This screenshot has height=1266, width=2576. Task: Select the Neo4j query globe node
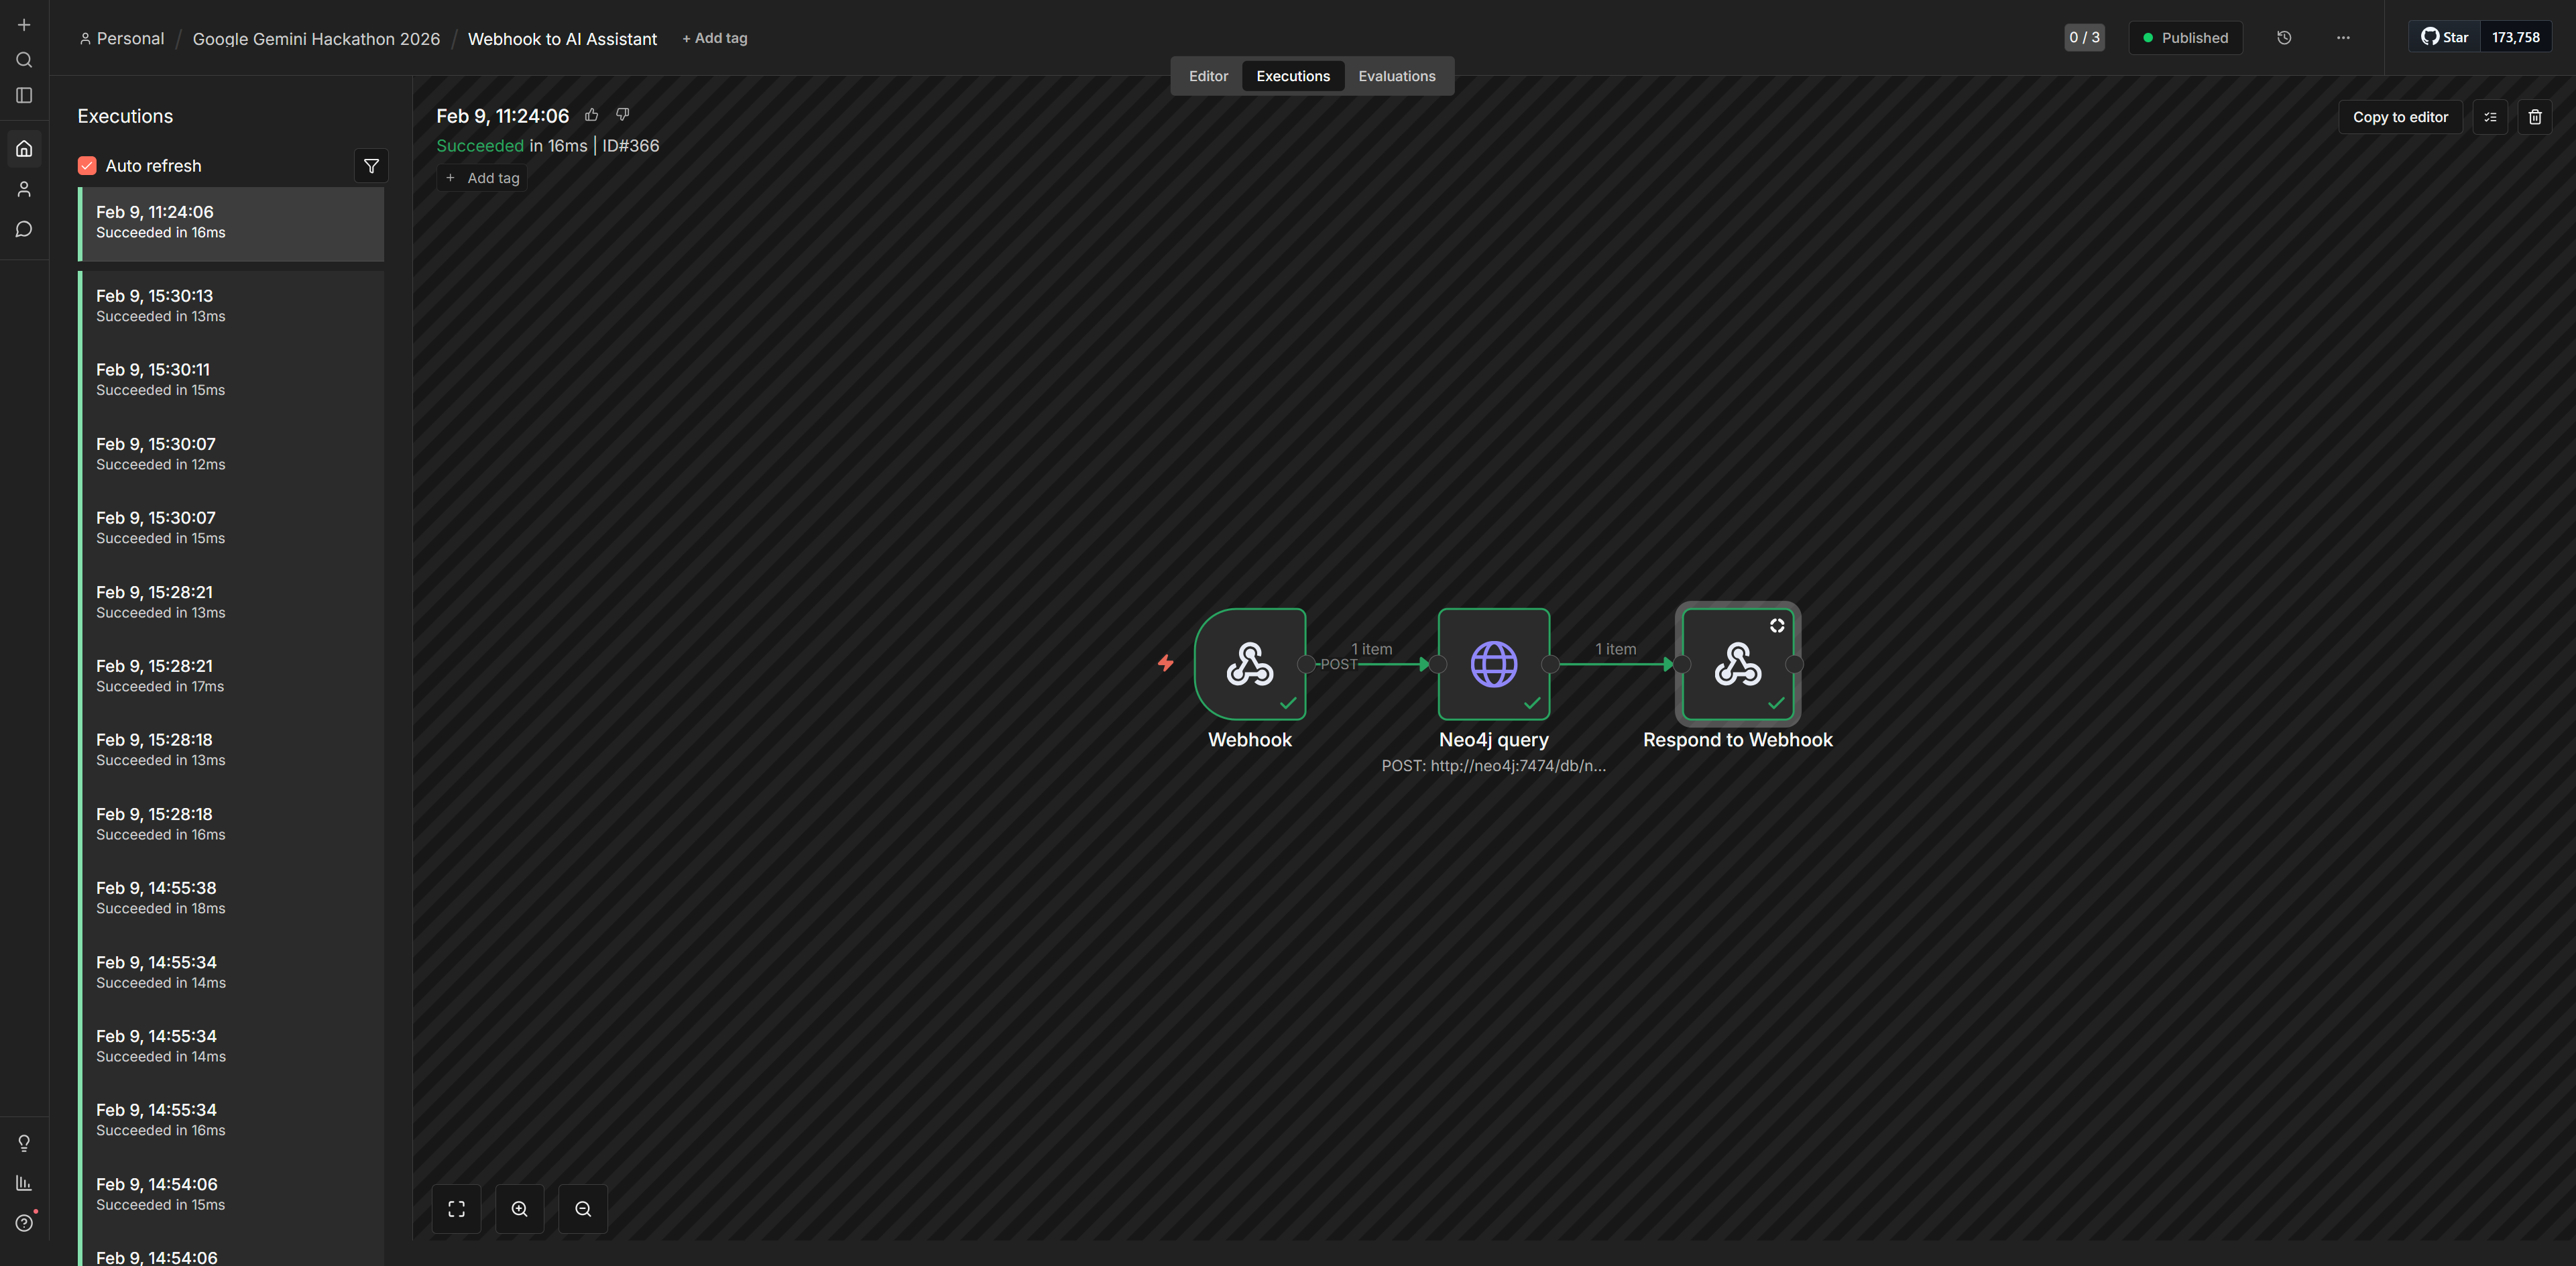tap(1493, 664)
